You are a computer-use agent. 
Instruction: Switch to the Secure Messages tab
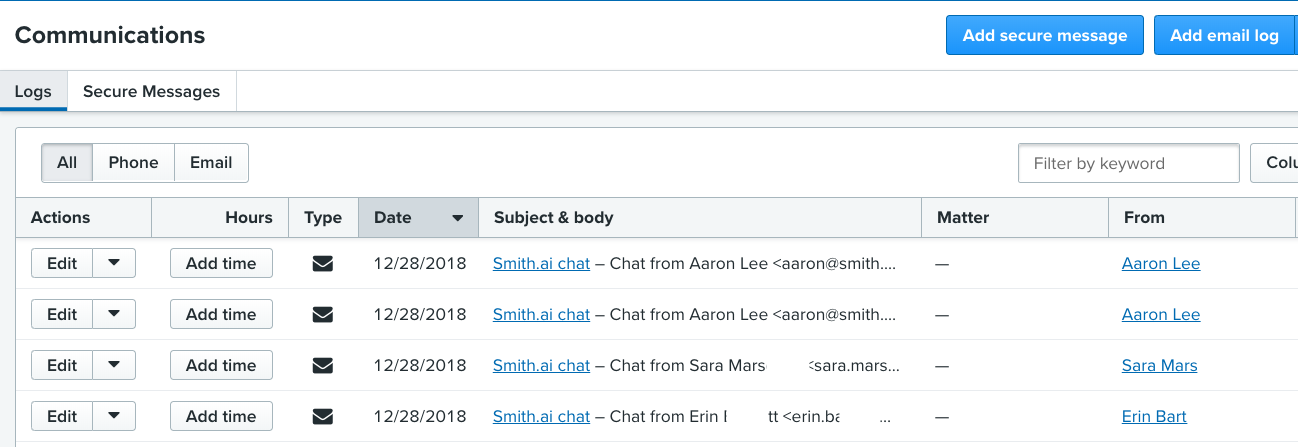pos(151,92)
